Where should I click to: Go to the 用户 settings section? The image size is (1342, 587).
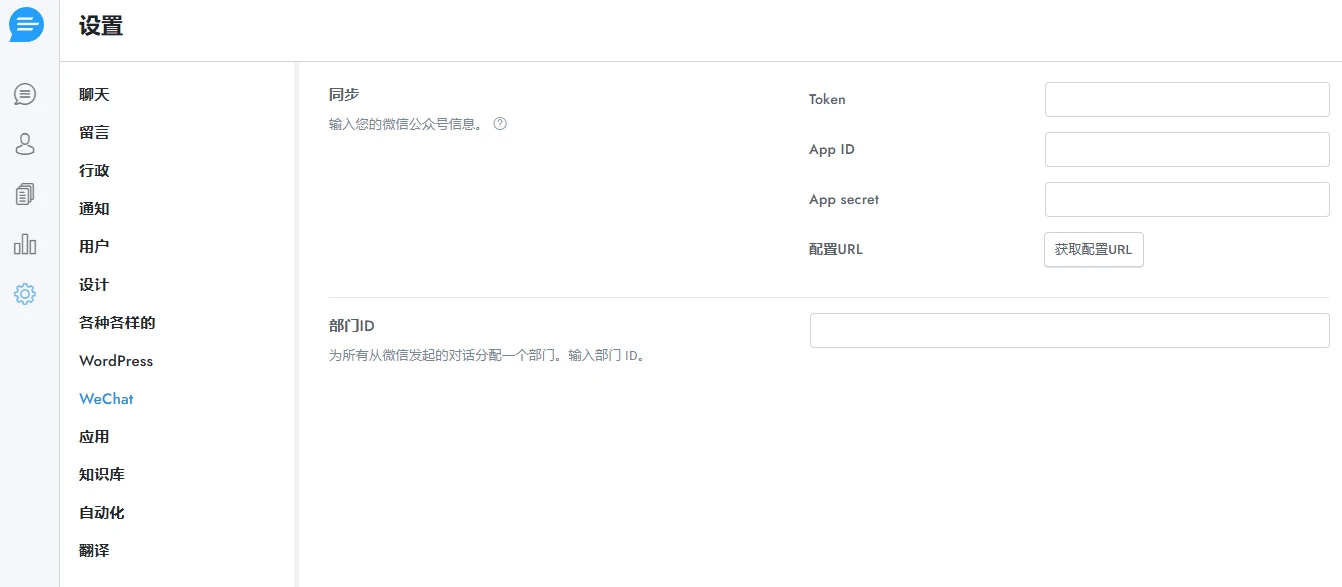[93, 246]
